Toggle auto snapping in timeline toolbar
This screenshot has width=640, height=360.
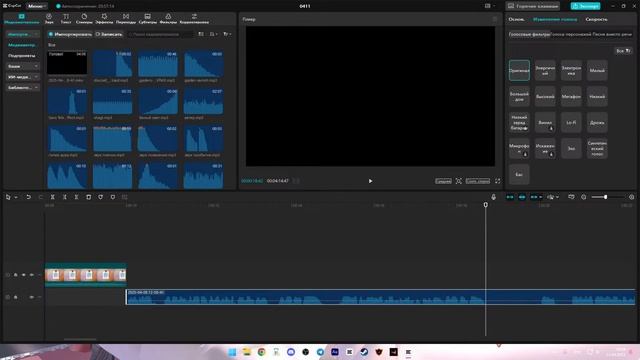522,197
